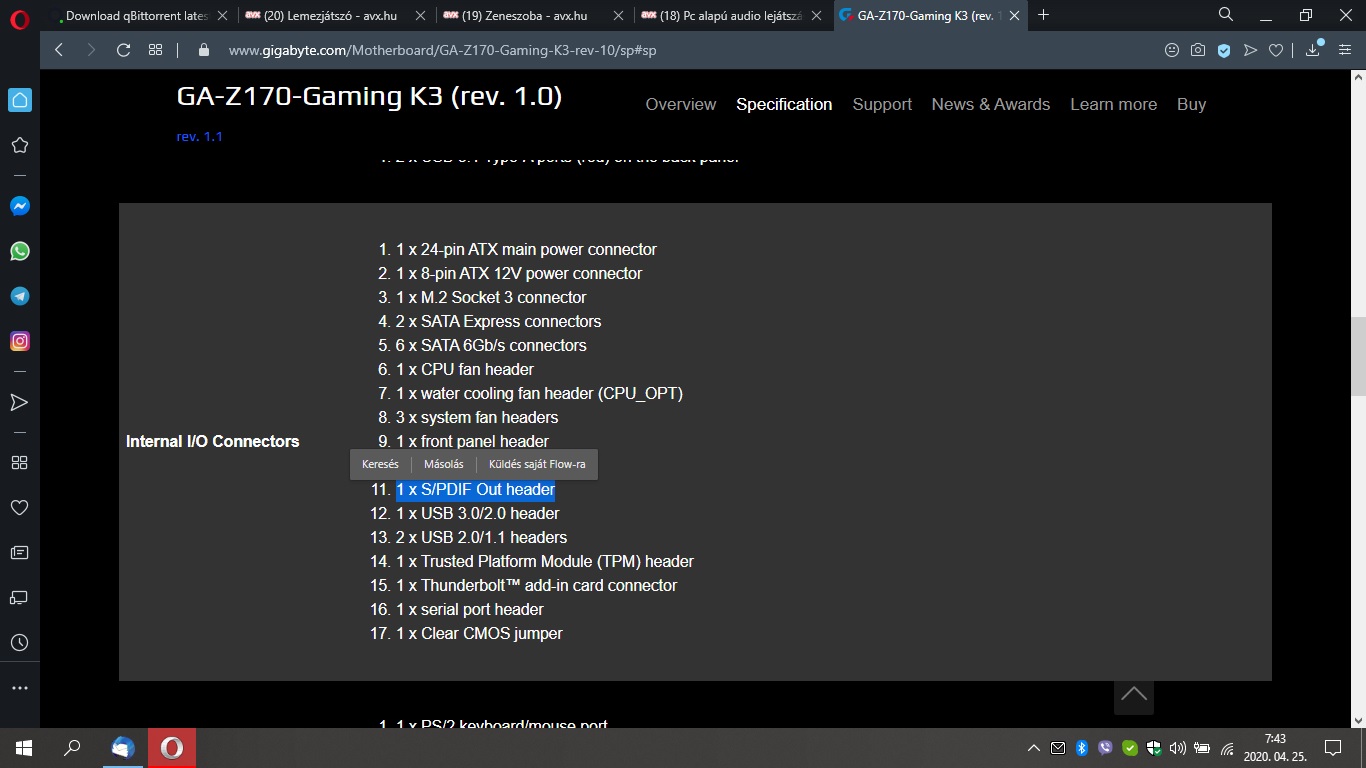Open the downloads panel

(1312, 50)
